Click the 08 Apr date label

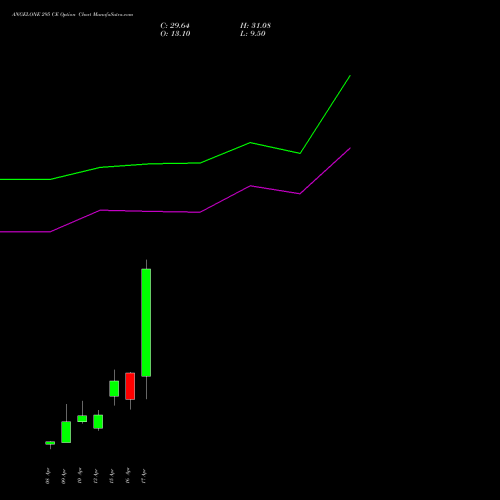[x=48, y=477]
